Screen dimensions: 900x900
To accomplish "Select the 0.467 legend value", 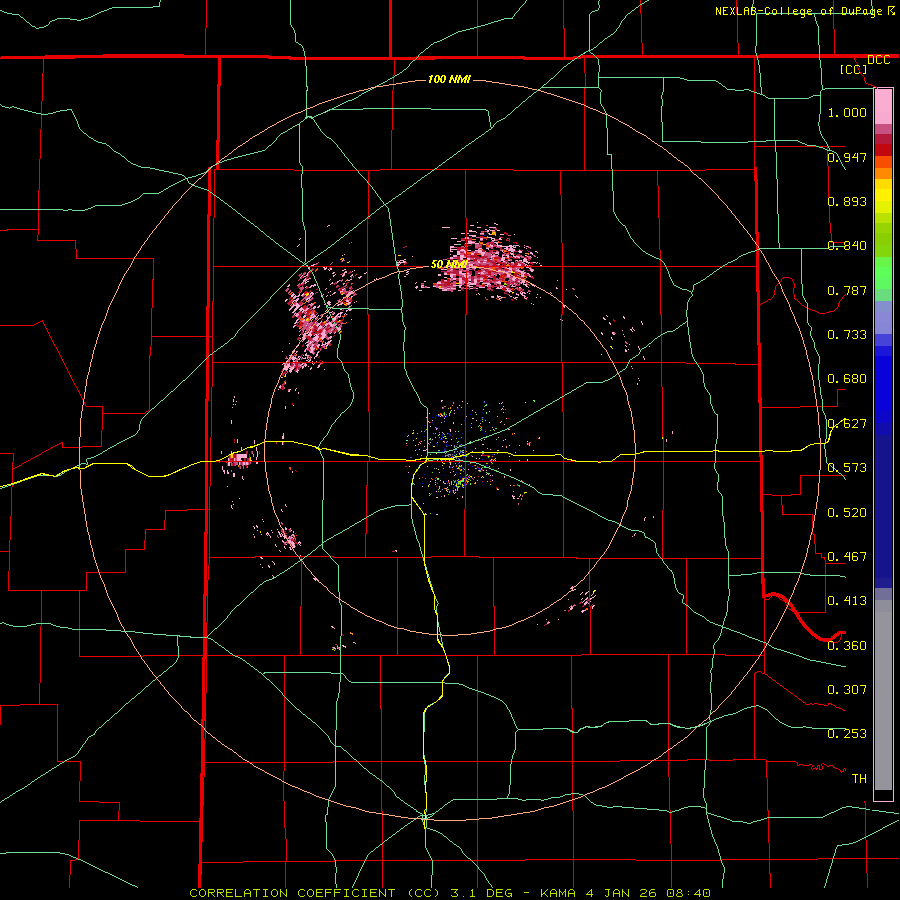I will (x=847, y=557).
